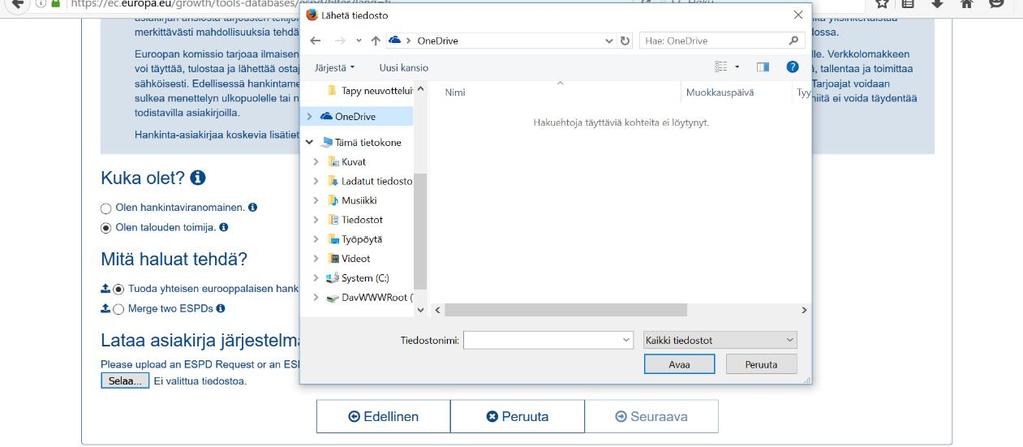Click the file list horizontal scrollbar thumb
Screen dimensions: 1023x447
(566, 310)
